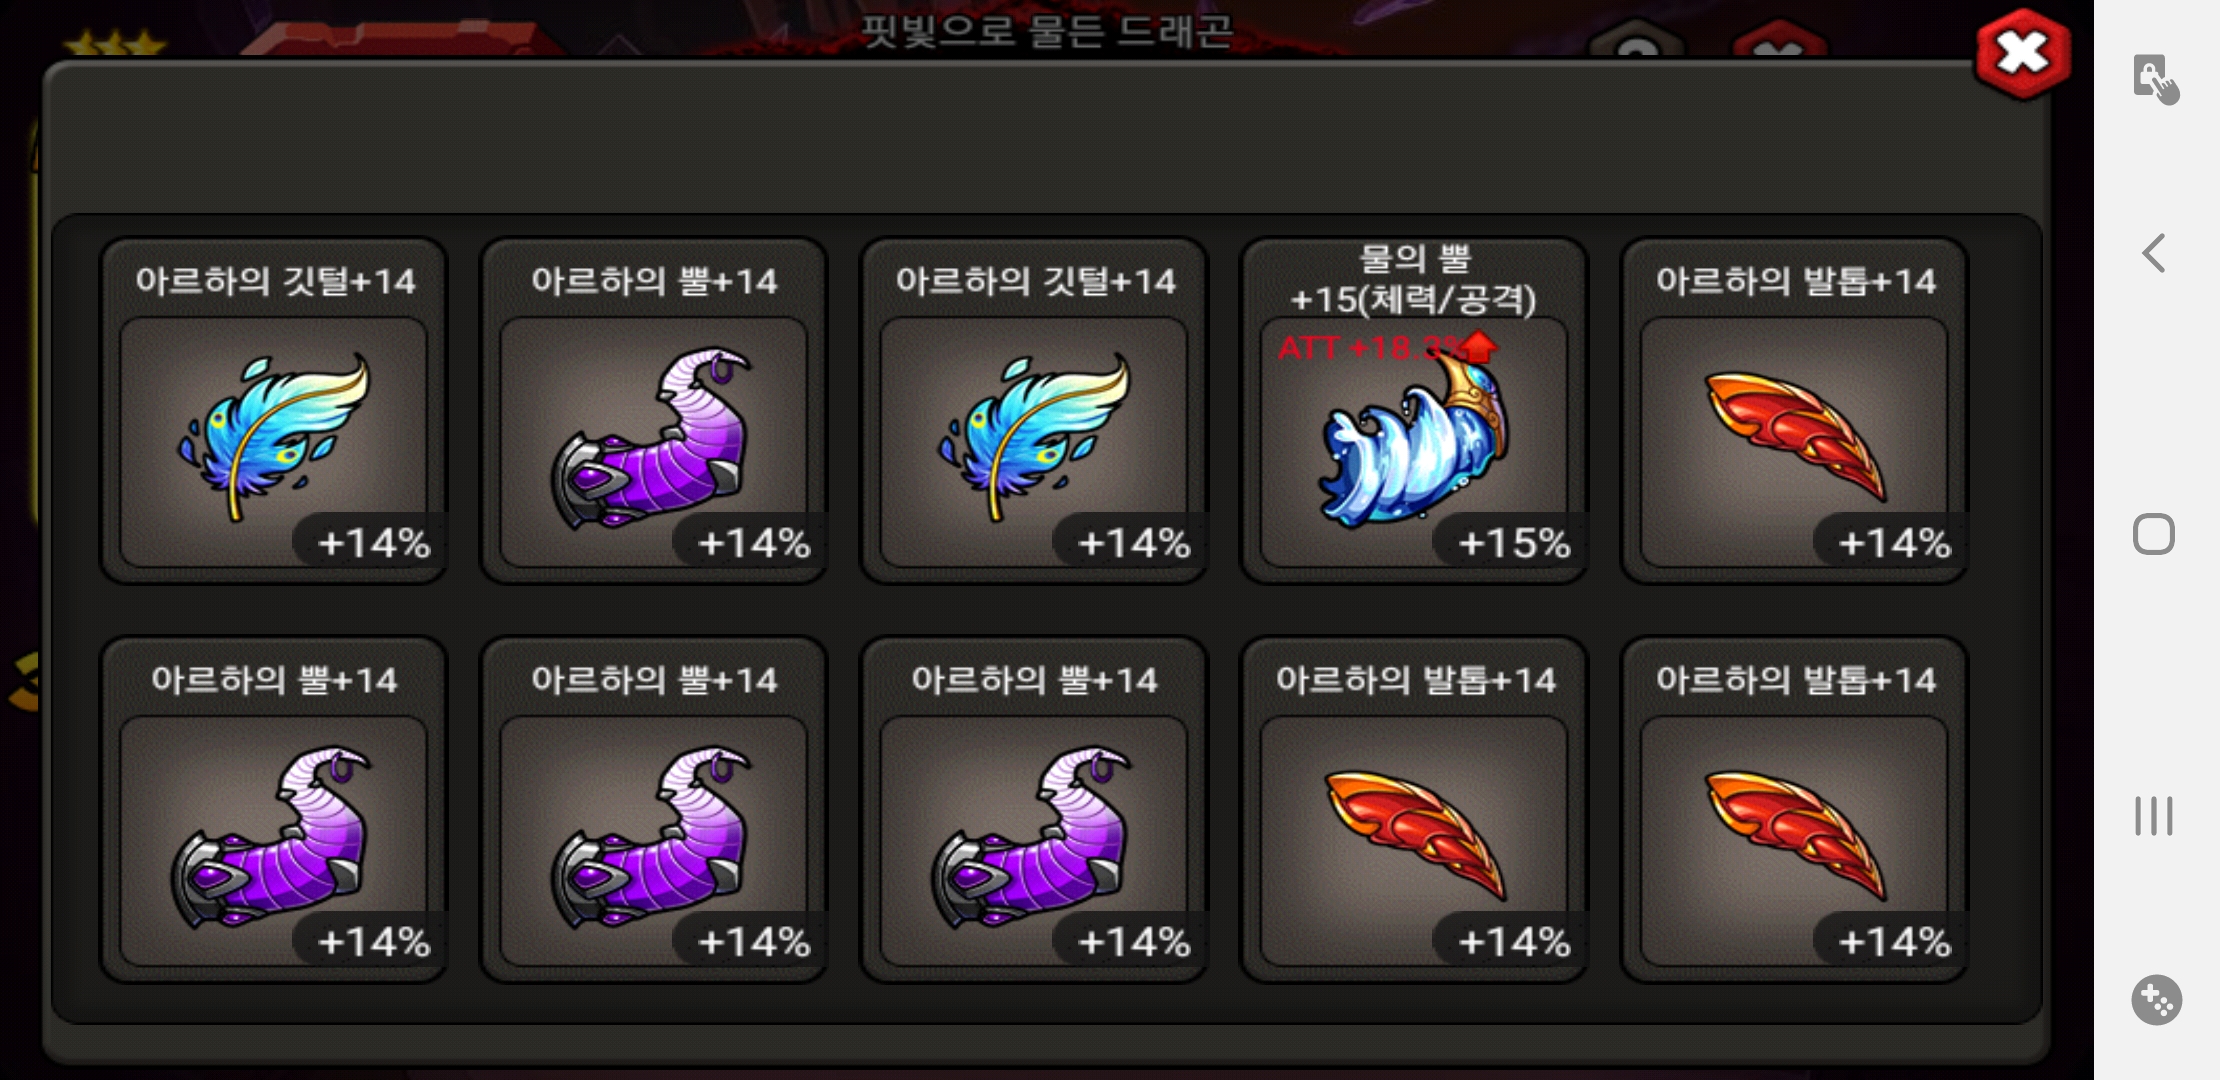Tap the 물의 뿔 +15(체력/공격) label
This screenshot has height=1080, width=2220.
1413,278
